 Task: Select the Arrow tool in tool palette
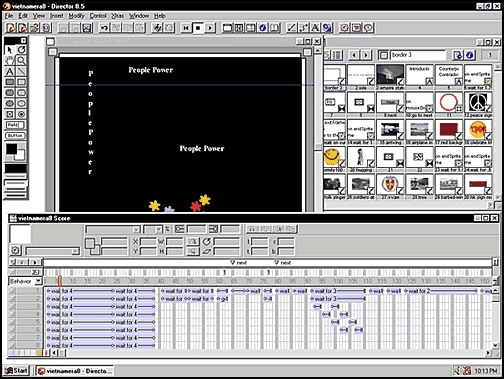(x=10, y=50)
